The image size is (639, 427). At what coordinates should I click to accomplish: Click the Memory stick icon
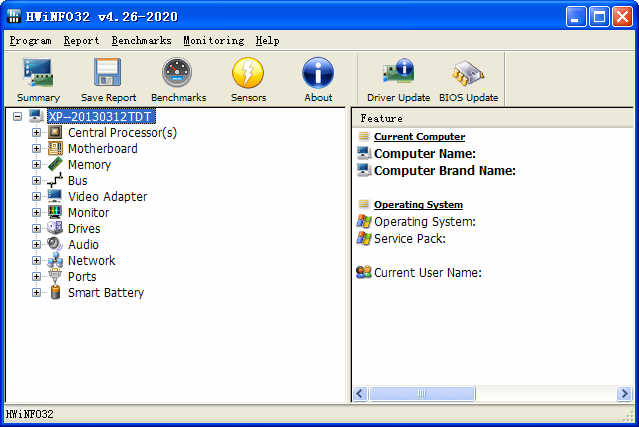pos(55,164)
